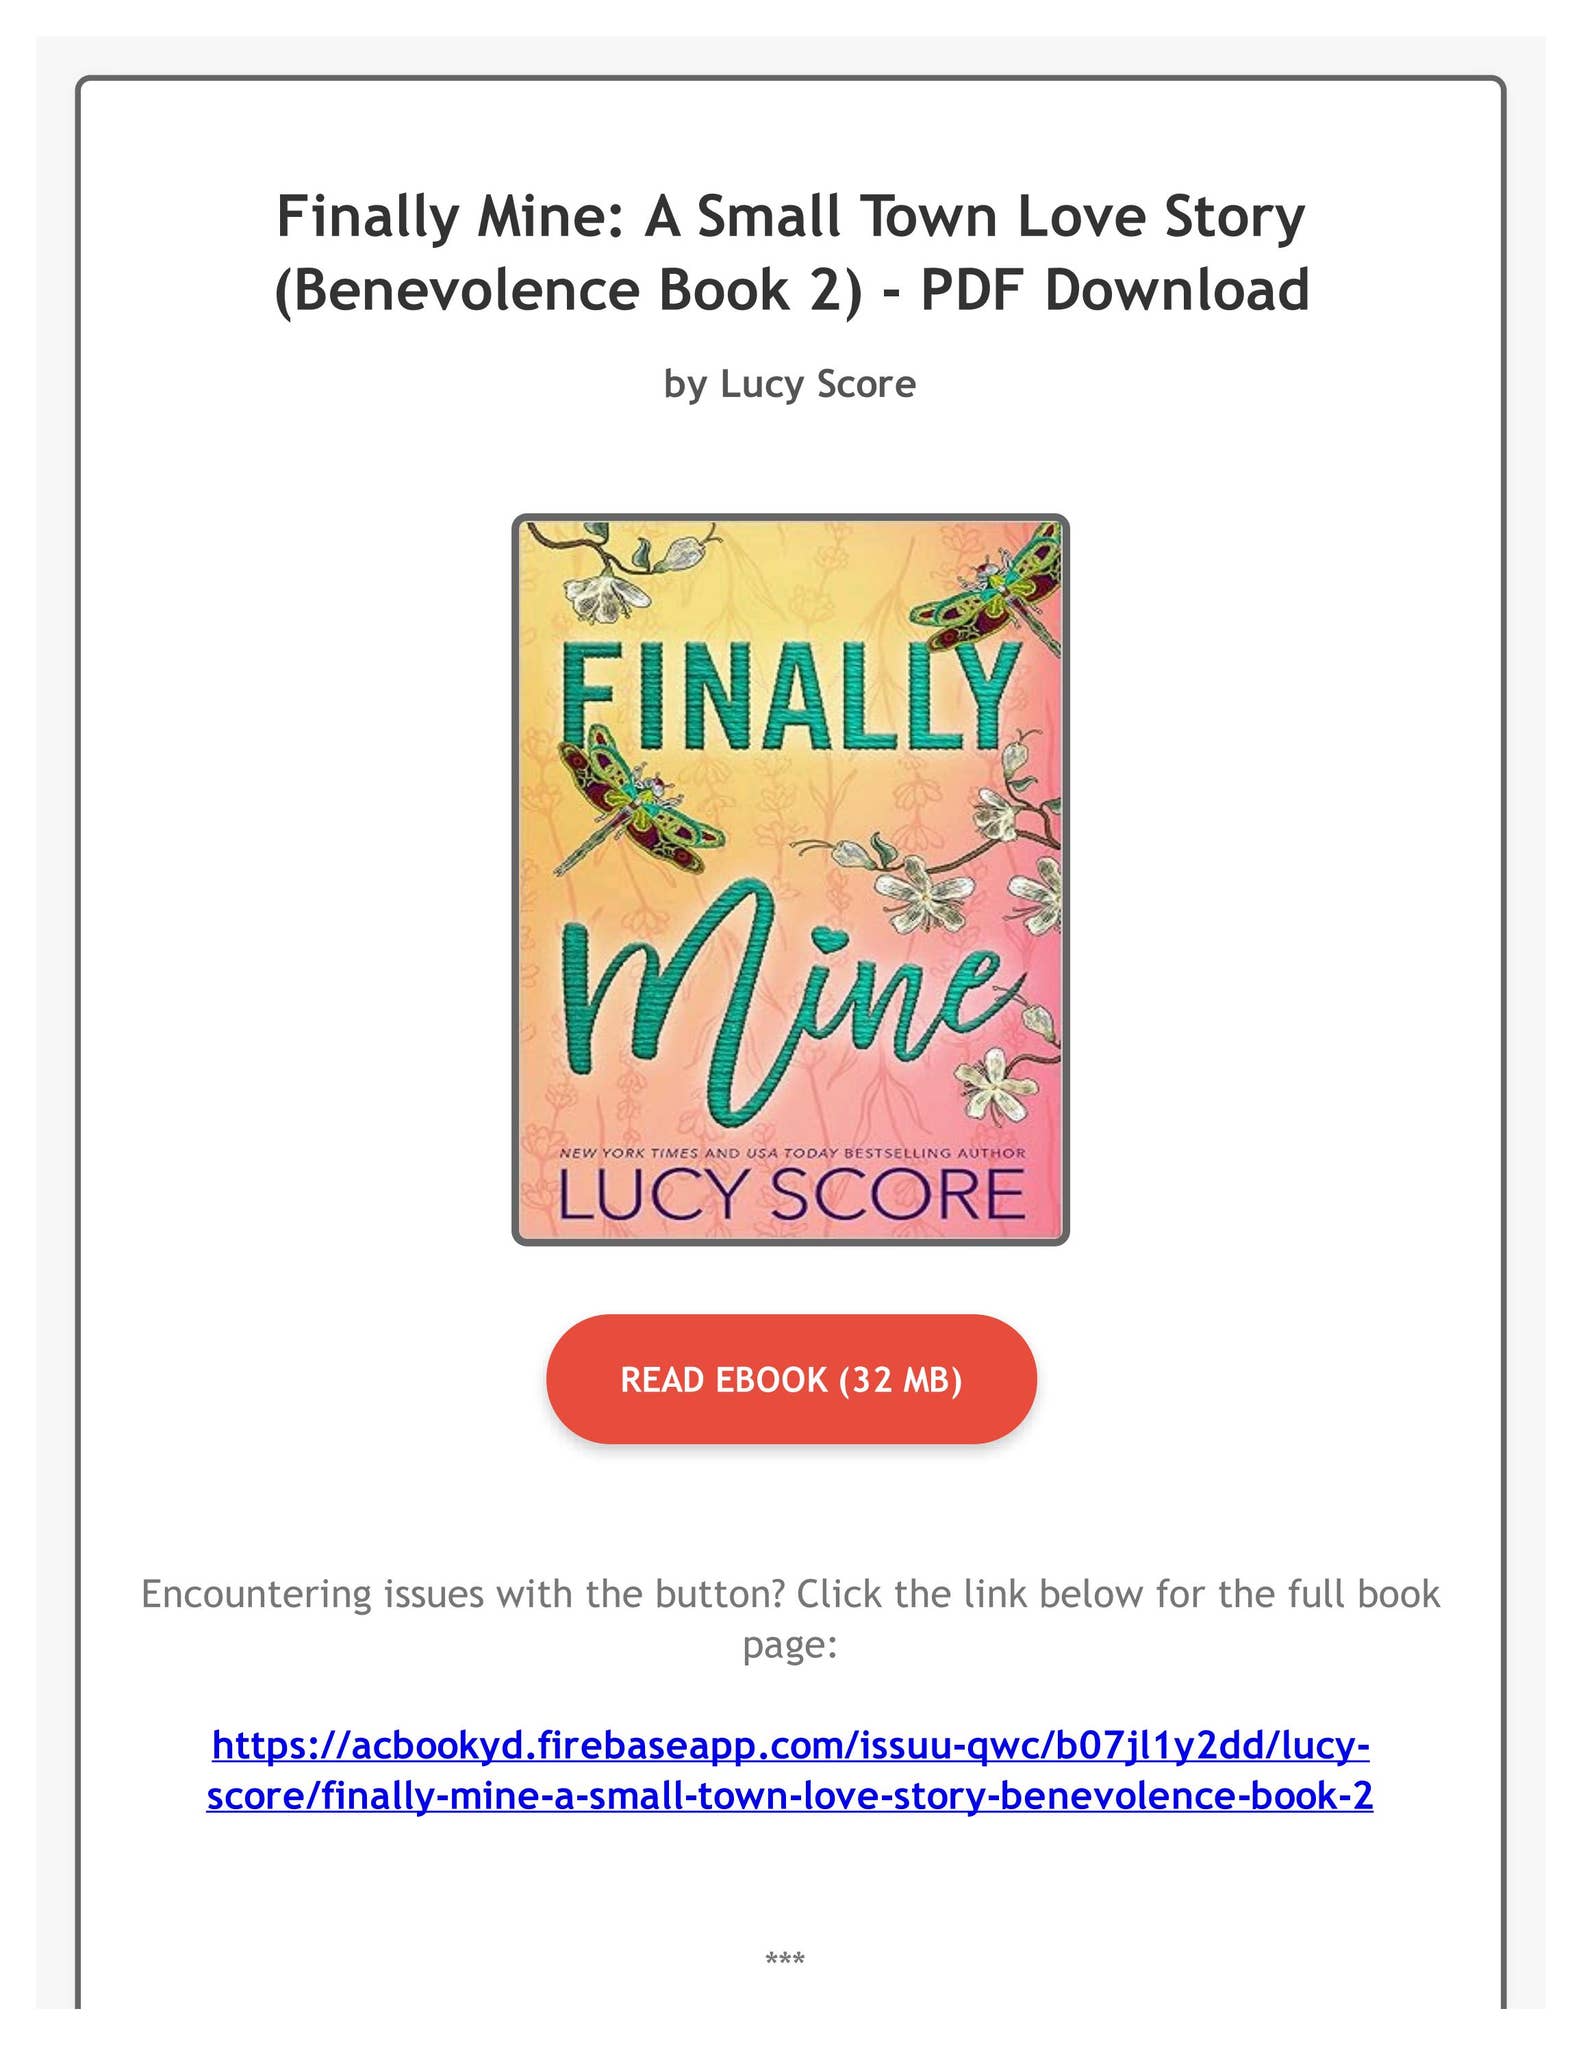Click the 'by Lucy Score' author byline
The height and width of the screenshot is (2048, 1583).
coord(790,384)
